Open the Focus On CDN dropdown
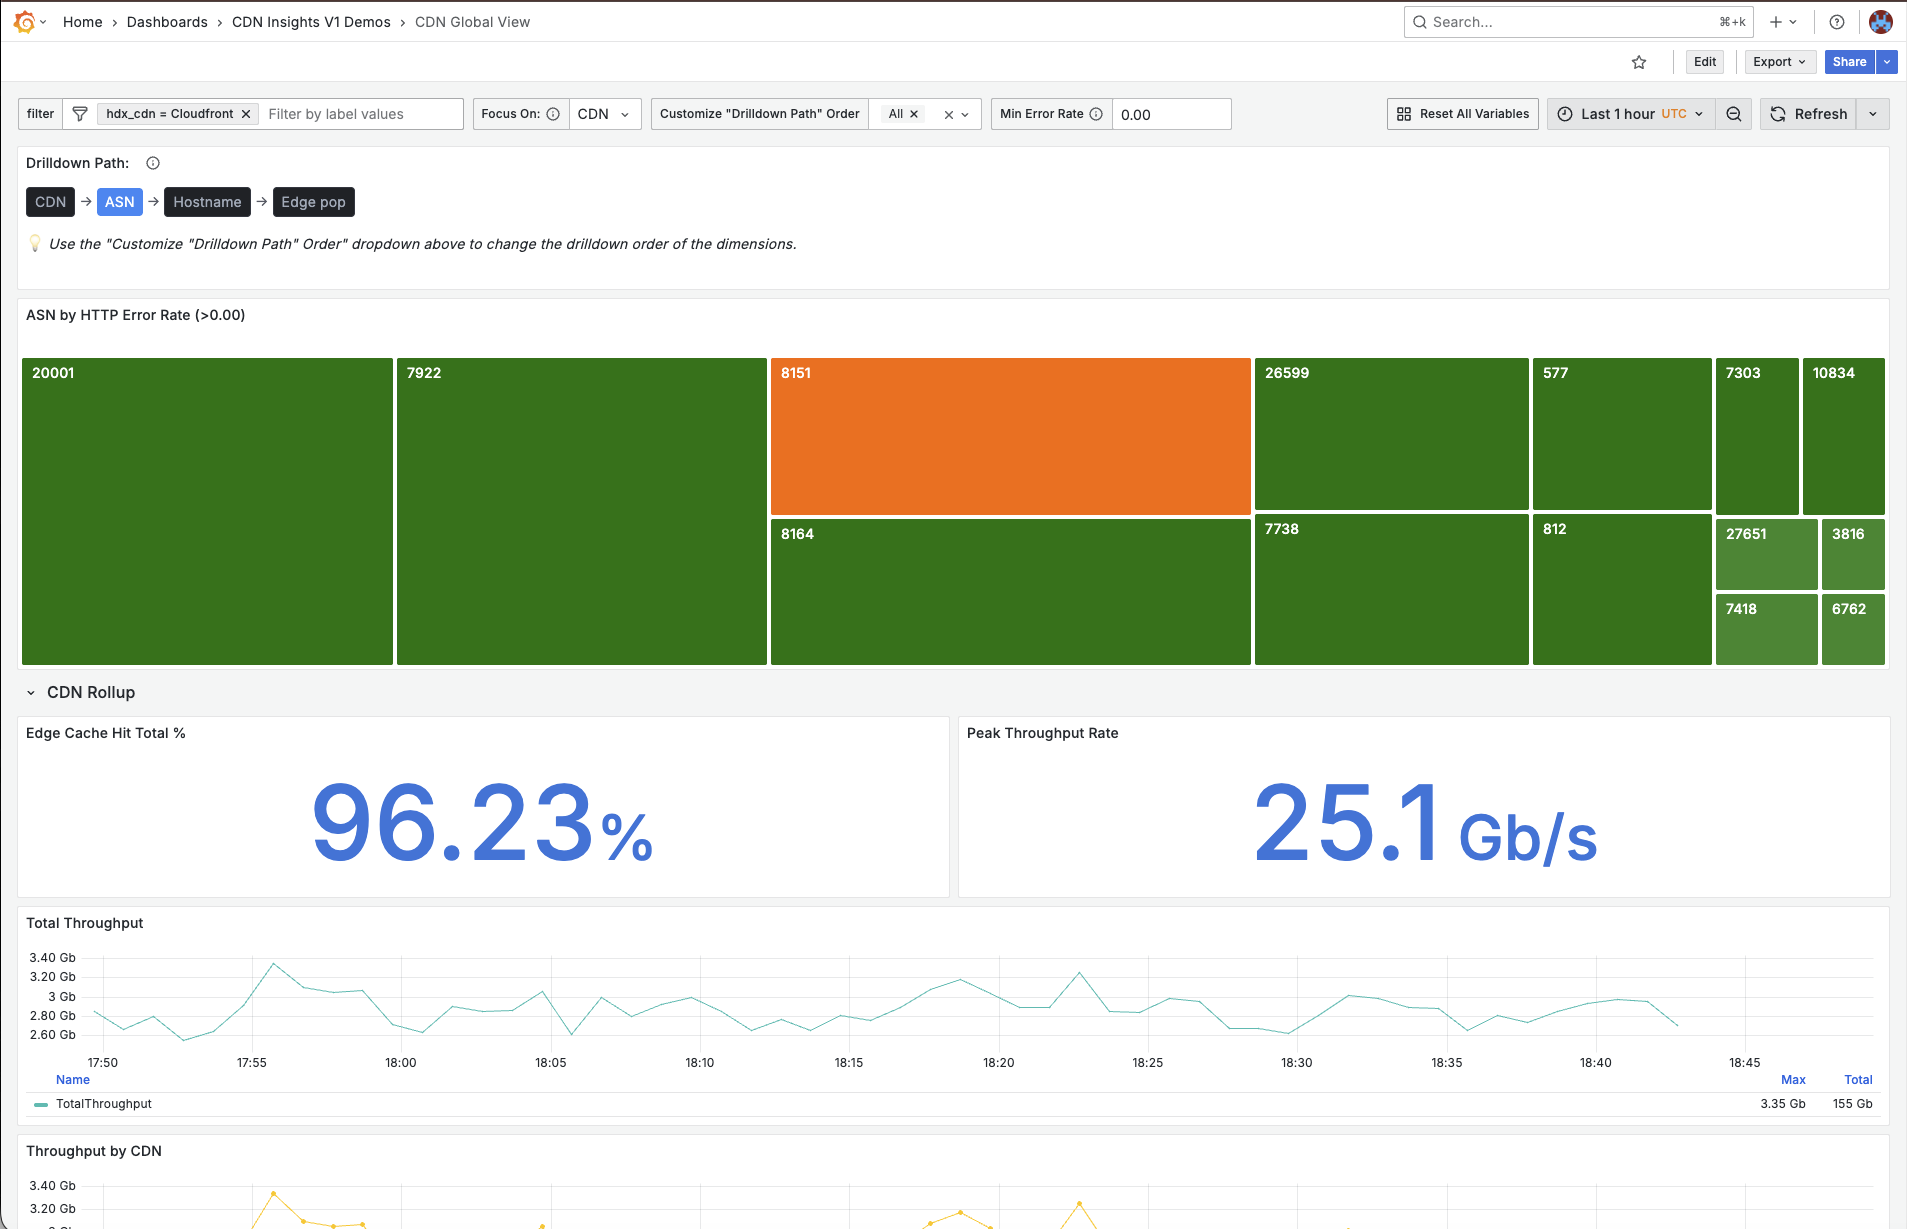Image resolution: width=1907 pixels, height=1229 pixels. tap(604, 114)
